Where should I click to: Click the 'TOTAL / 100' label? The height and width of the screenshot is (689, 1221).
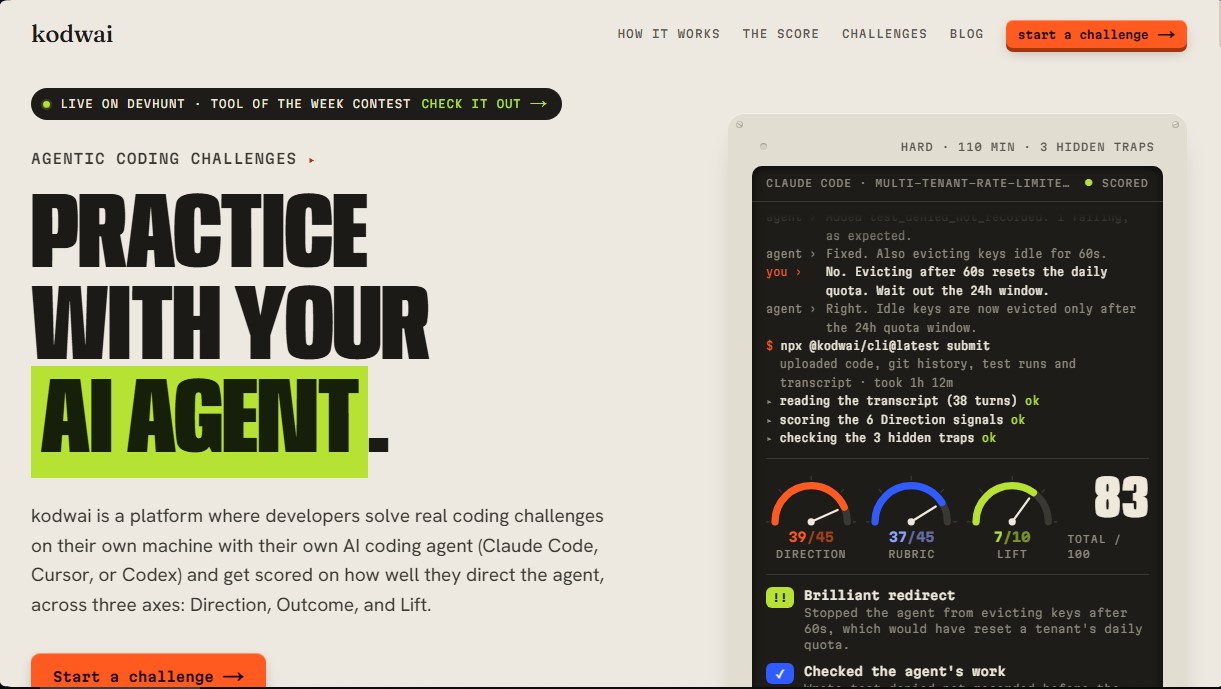pyautogui.click(x=1094, y=546)
